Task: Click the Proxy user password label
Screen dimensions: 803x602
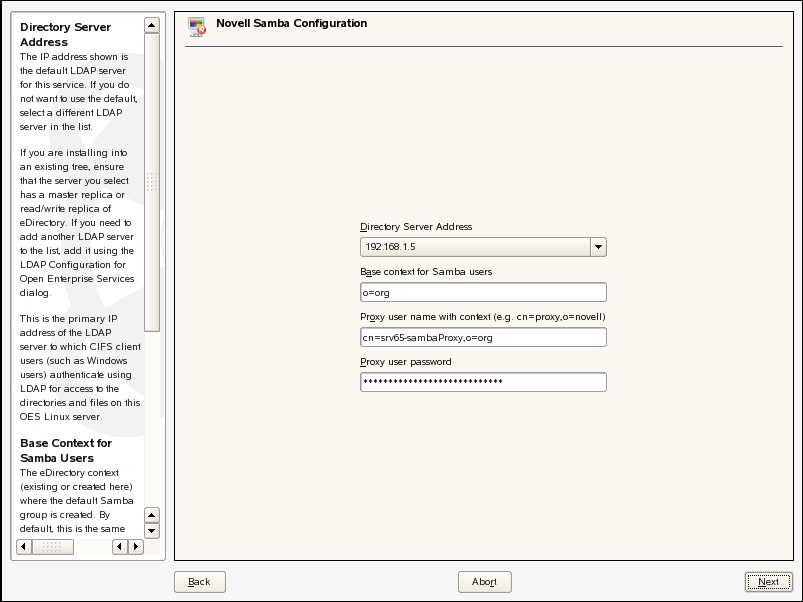Action: (x=406, y=362)
